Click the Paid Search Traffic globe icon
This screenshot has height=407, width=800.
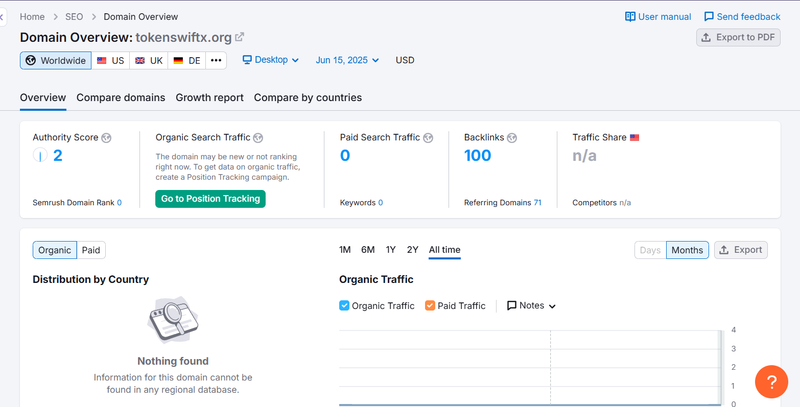pyautogui.click(x=428, y=138)
